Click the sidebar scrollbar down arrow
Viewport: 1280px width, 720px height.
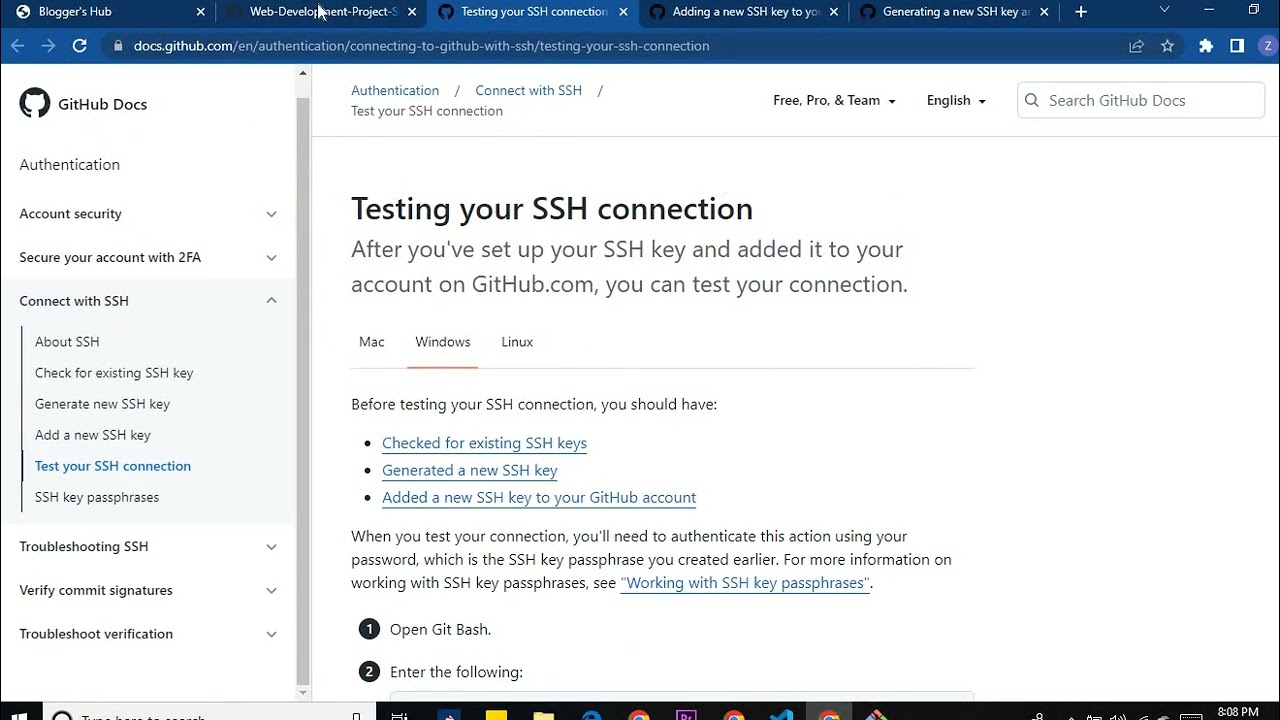click(303, 691)
